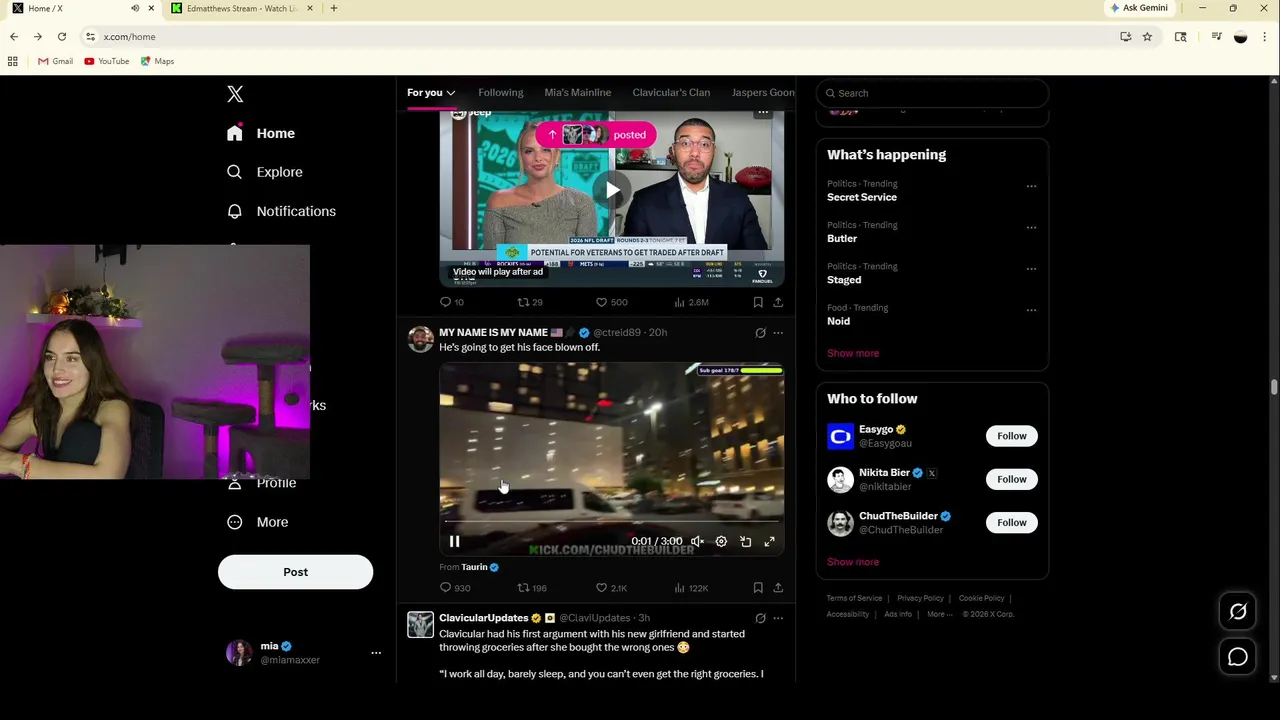This screenshot has height=720, width=1280.
Task: Reply icon with 10 on the draft post
Action: [452, 302]
